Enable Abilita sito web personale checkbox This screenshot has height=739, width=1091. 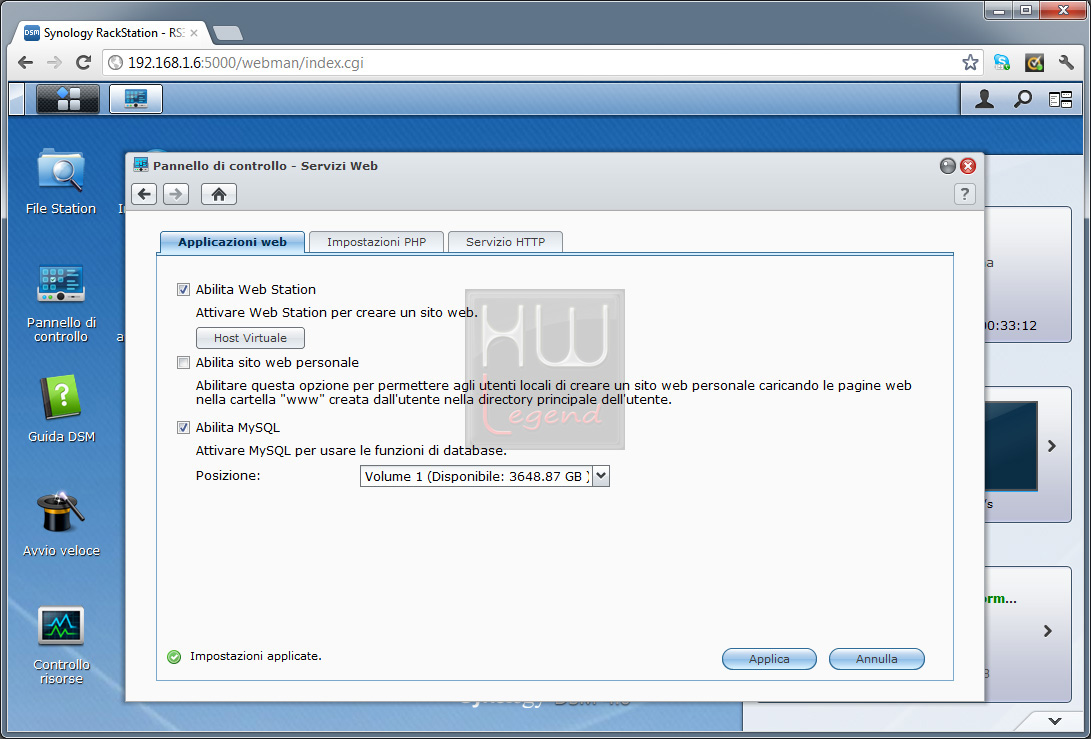click(183, 363)
